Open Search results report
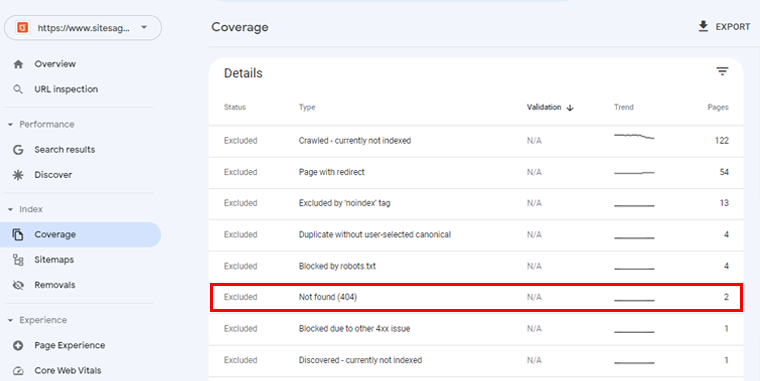This screenshot has width=760, height=381. tap(64, 150)
